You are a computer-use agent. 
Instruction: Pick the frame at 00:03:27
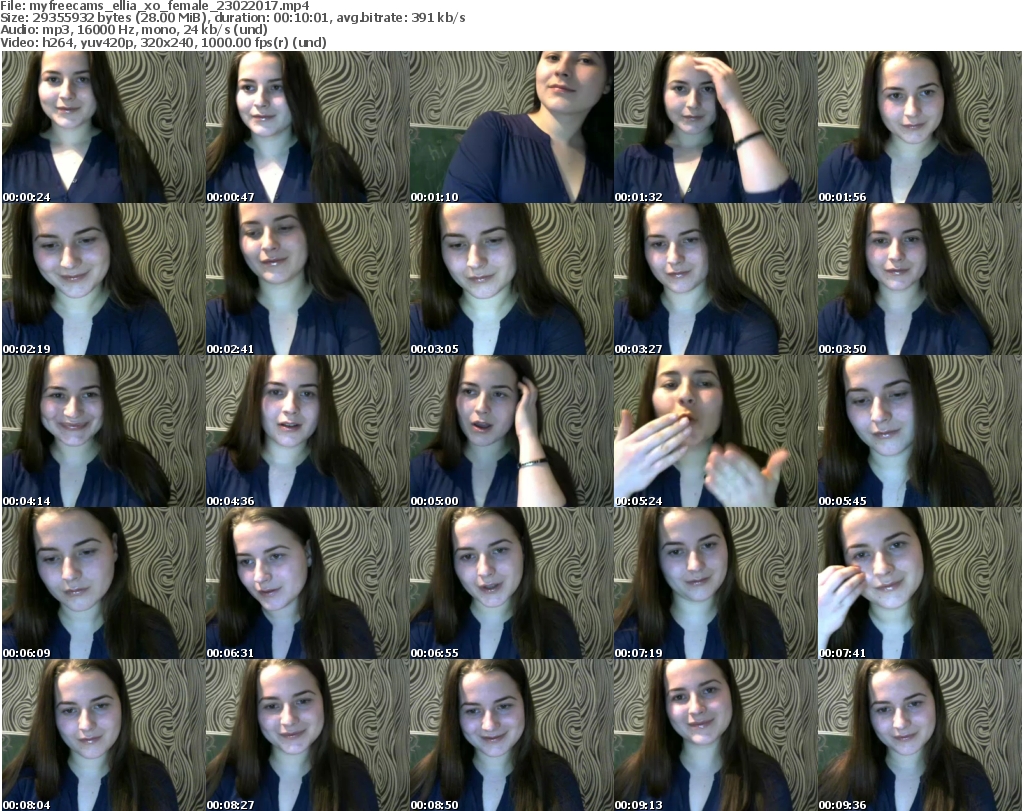[x=715, y=279]
